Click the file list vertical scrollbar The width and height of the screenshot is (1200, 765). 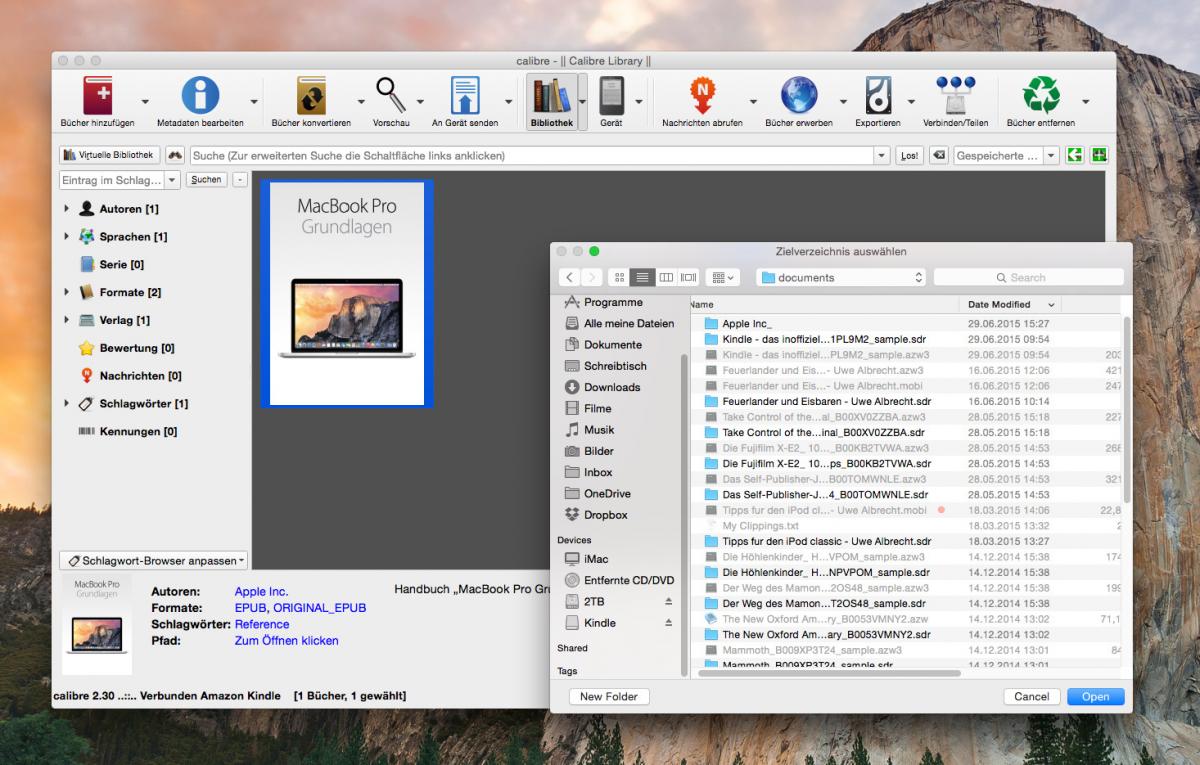click(x=1127, y=410)
